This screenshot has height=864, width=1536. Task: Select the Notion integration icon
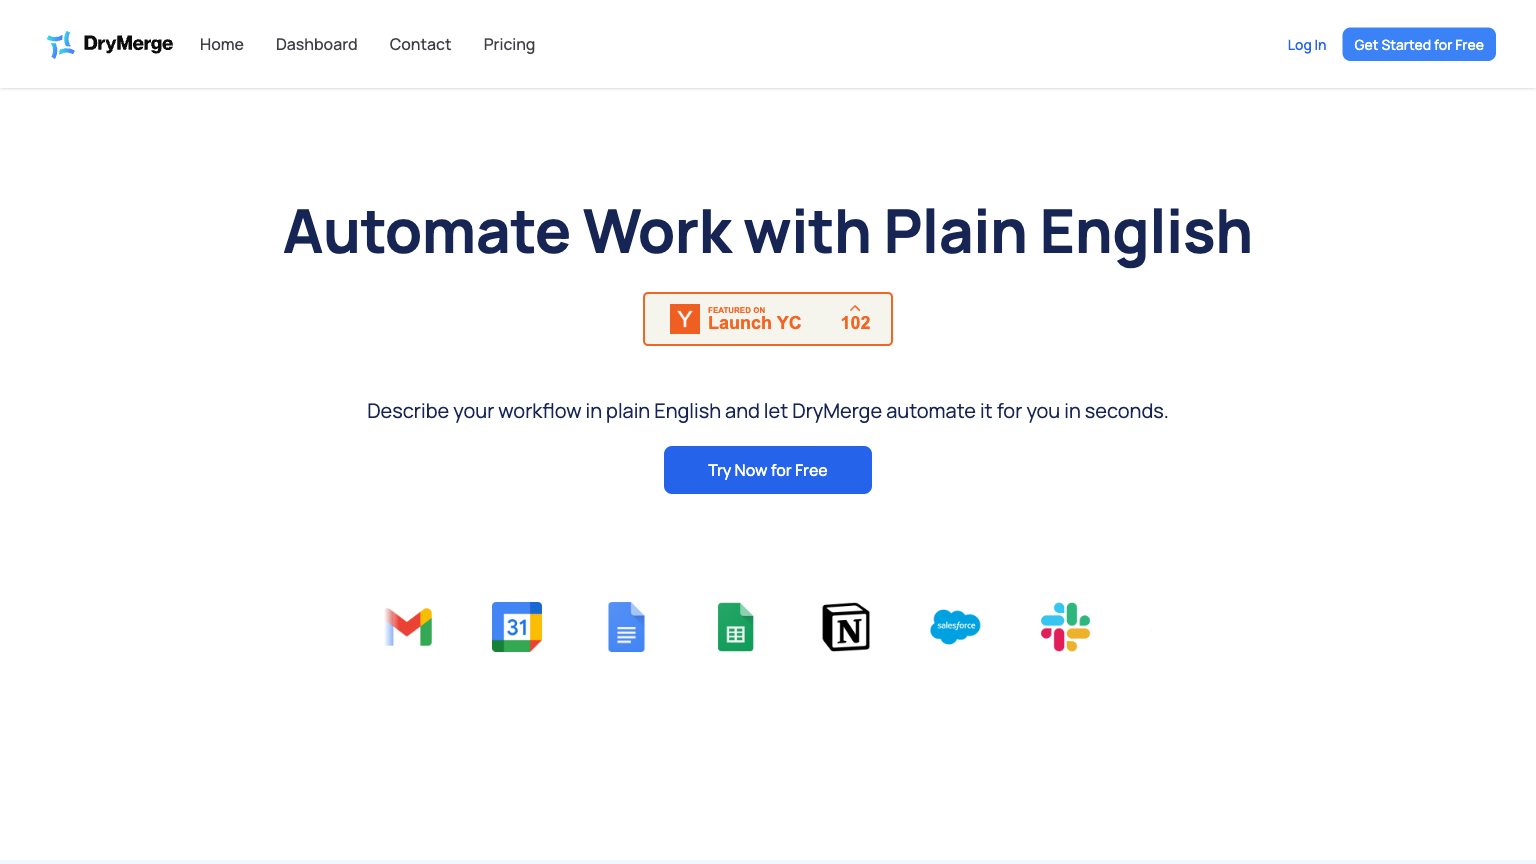point(846,627)
